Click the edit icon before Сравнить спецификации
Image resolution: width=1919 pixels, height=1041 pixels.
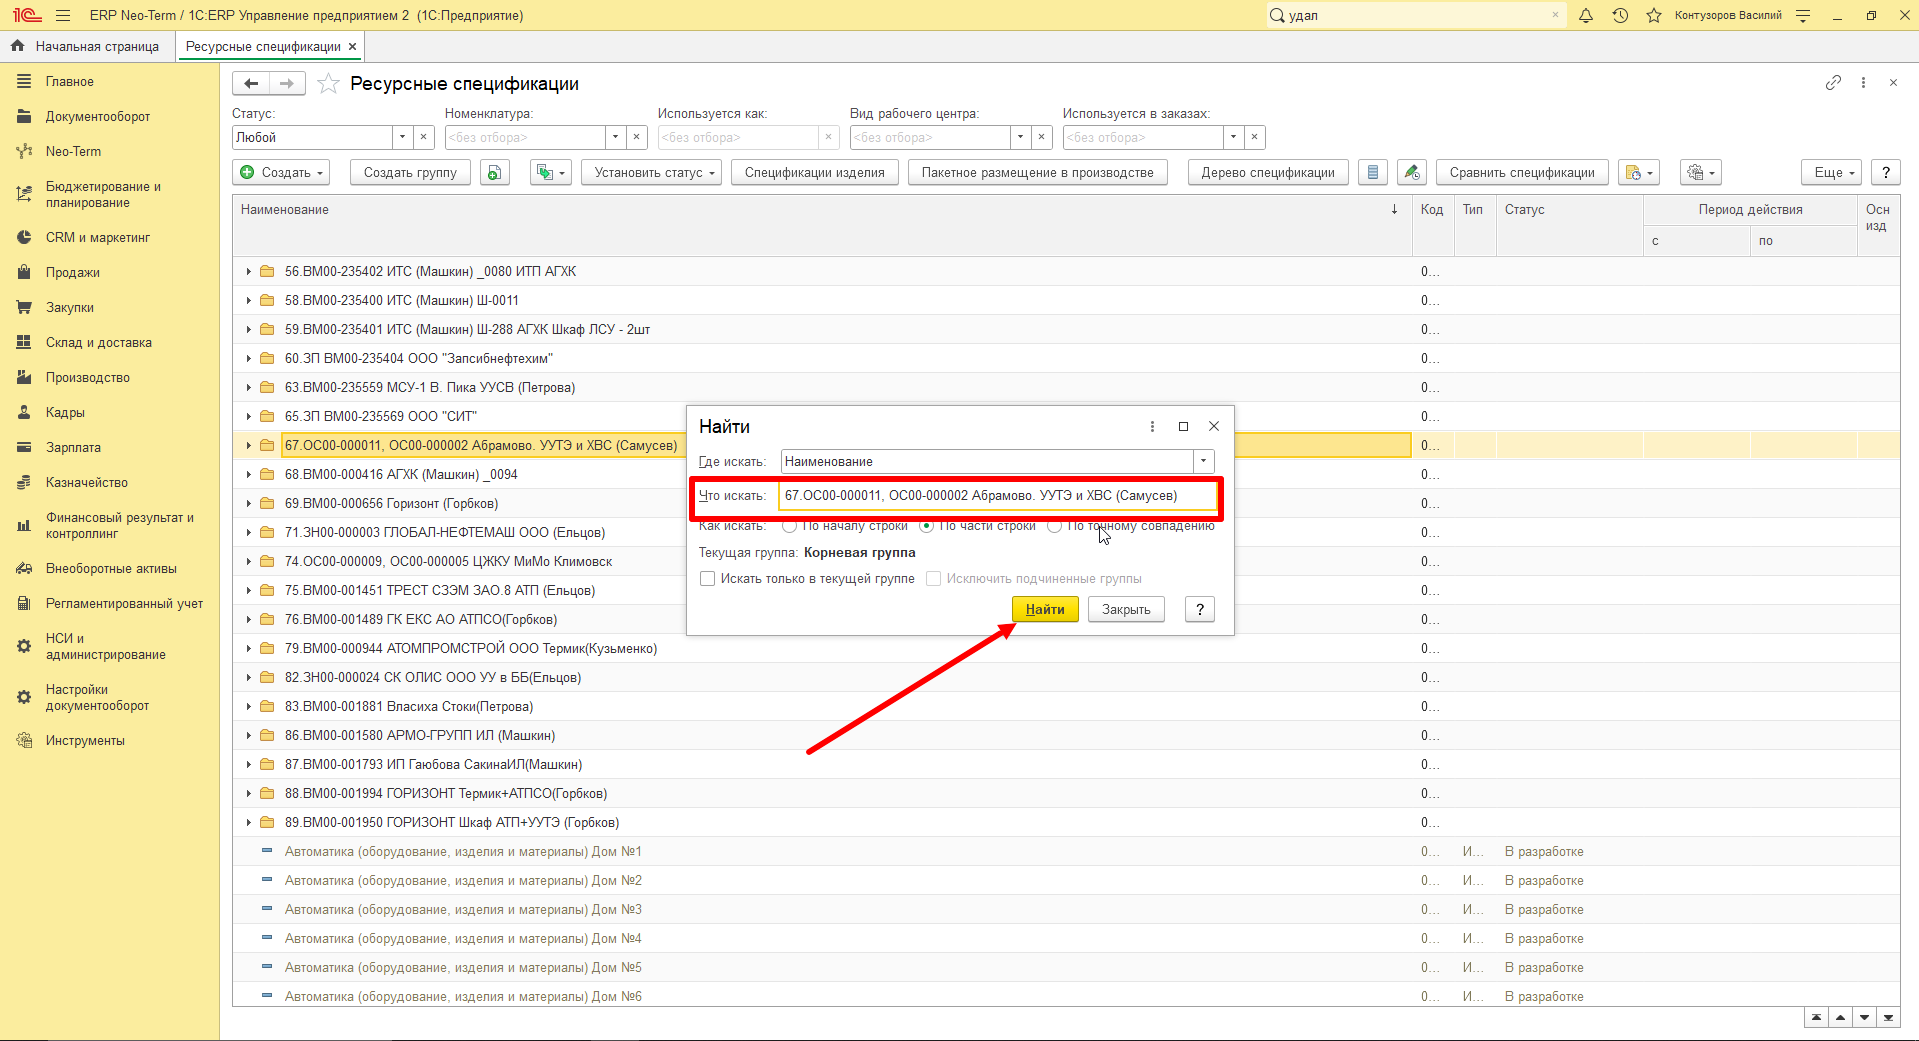coord(1411,173)
